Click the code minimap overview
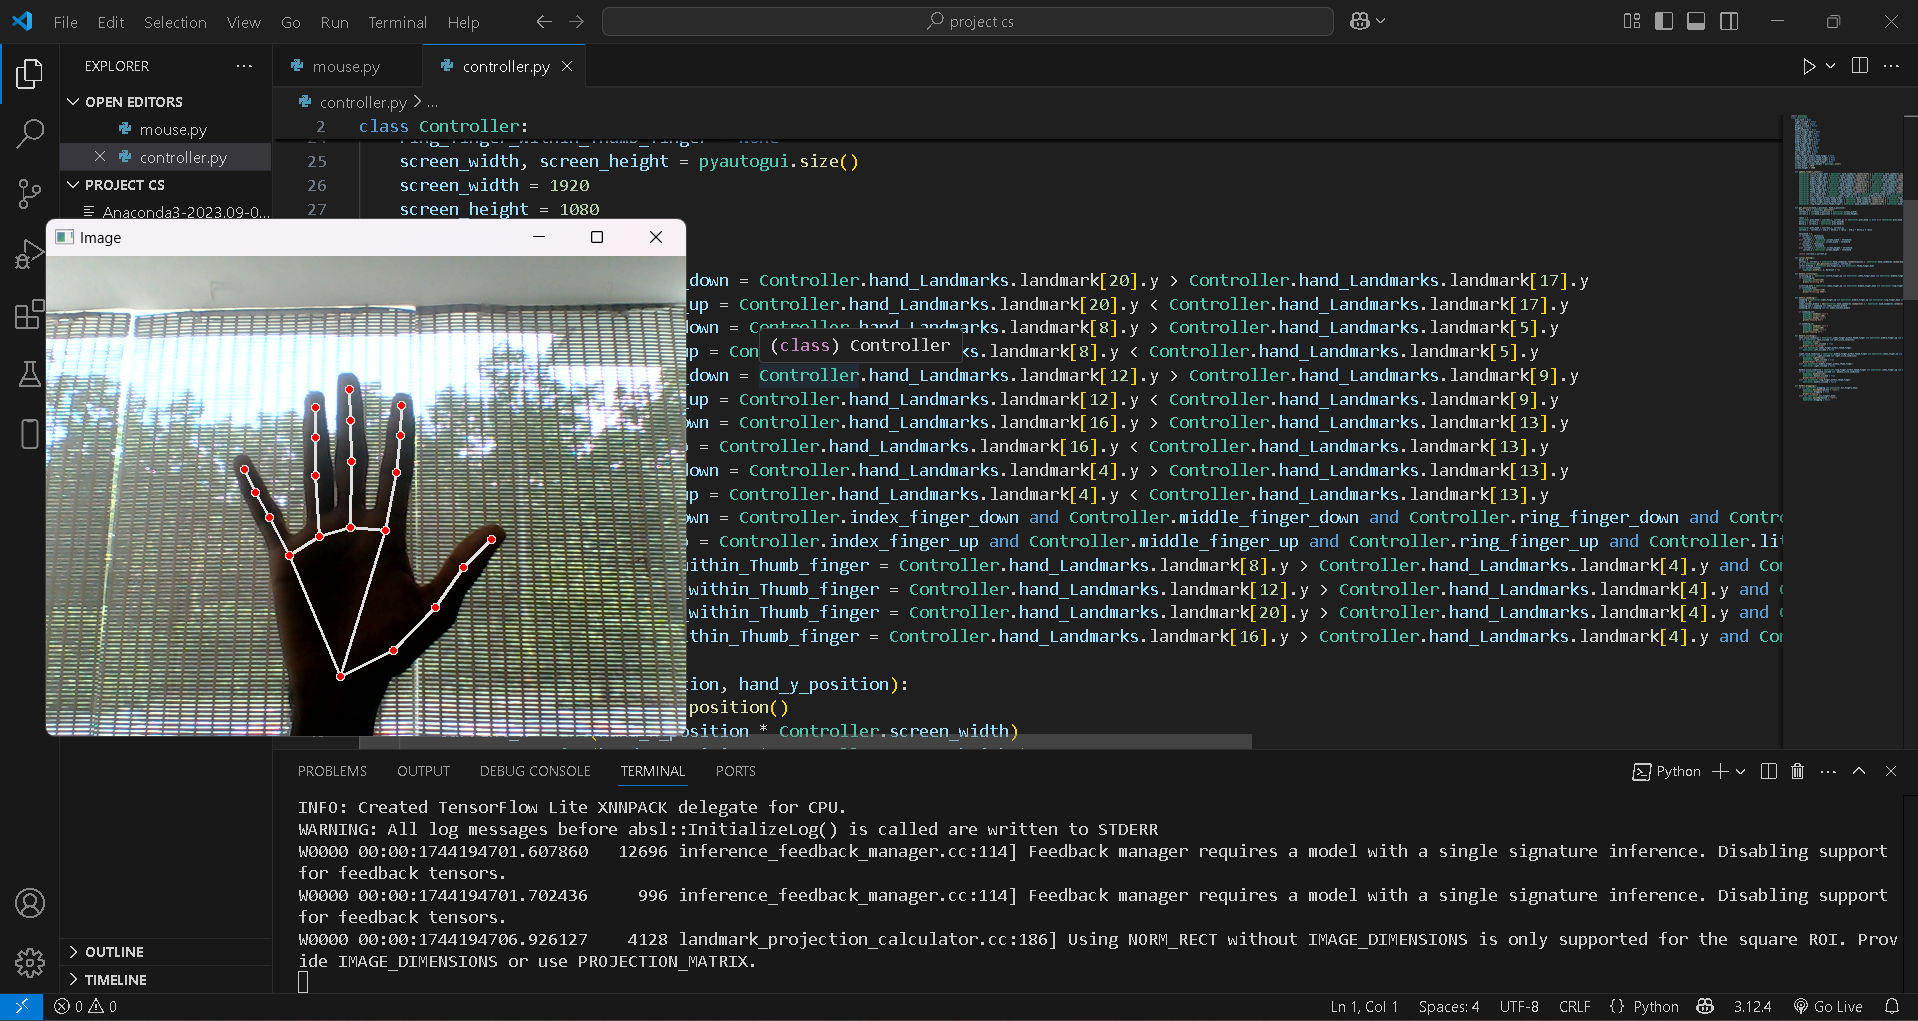 pyautogui.click(x=1846, y=260)
